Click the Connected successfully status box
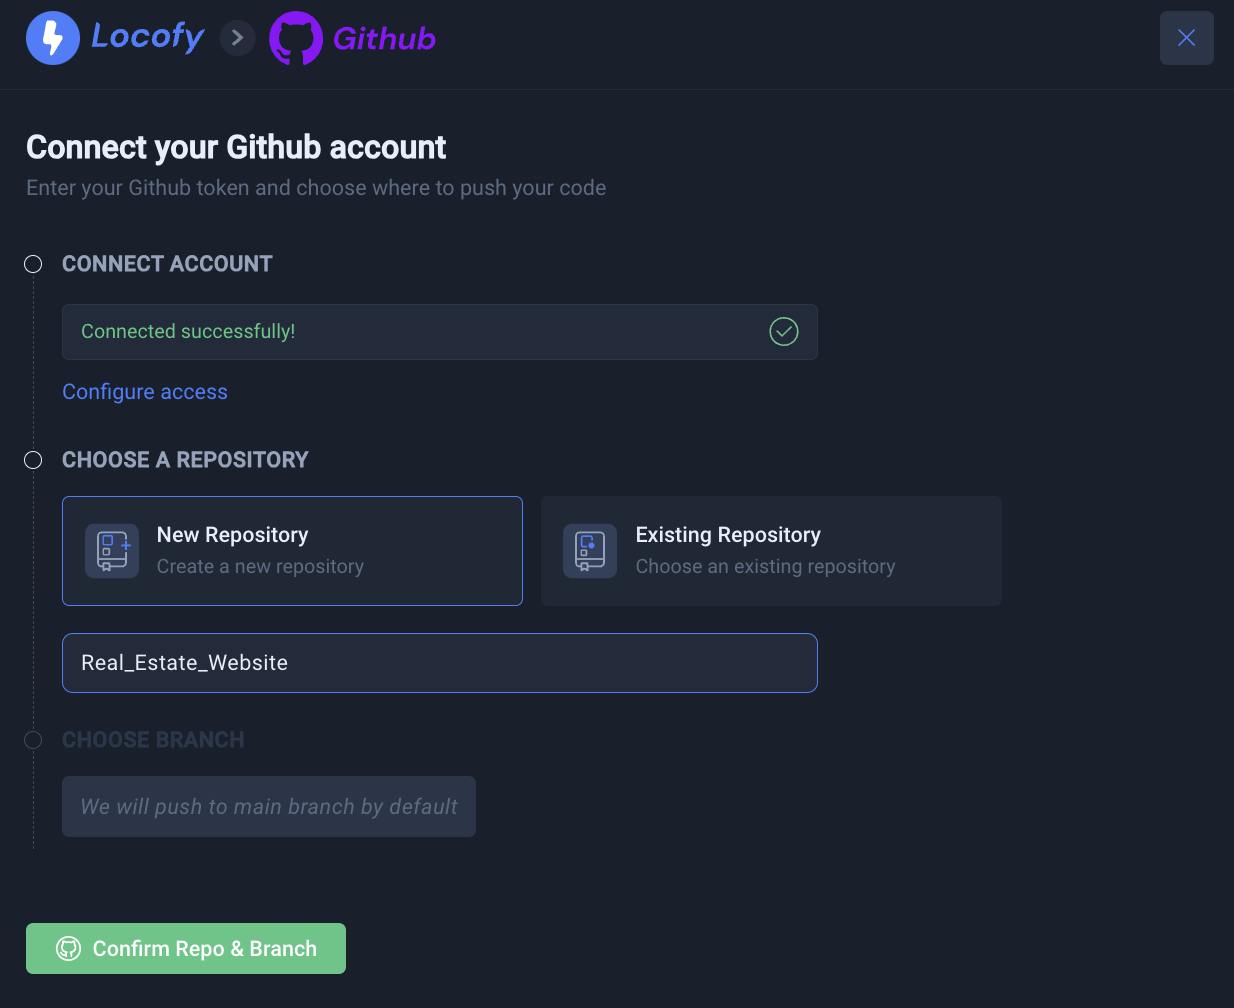Screen dimensions: 1234x1008 click(x=440, y=332)
